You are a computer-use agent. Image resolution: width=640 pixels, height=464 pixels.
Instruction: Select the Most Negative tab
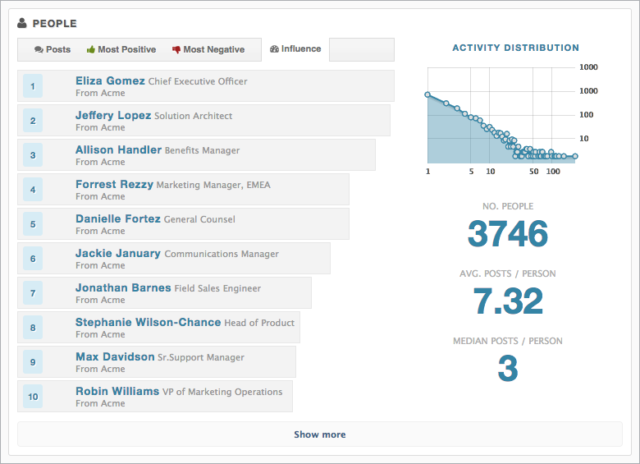point(211,49)
